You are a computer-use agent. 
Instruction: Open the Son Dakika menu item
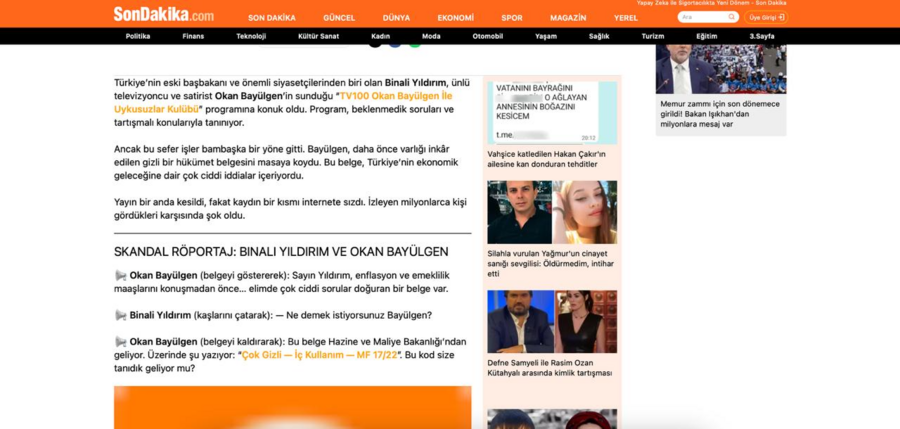(x=271, y=18)
